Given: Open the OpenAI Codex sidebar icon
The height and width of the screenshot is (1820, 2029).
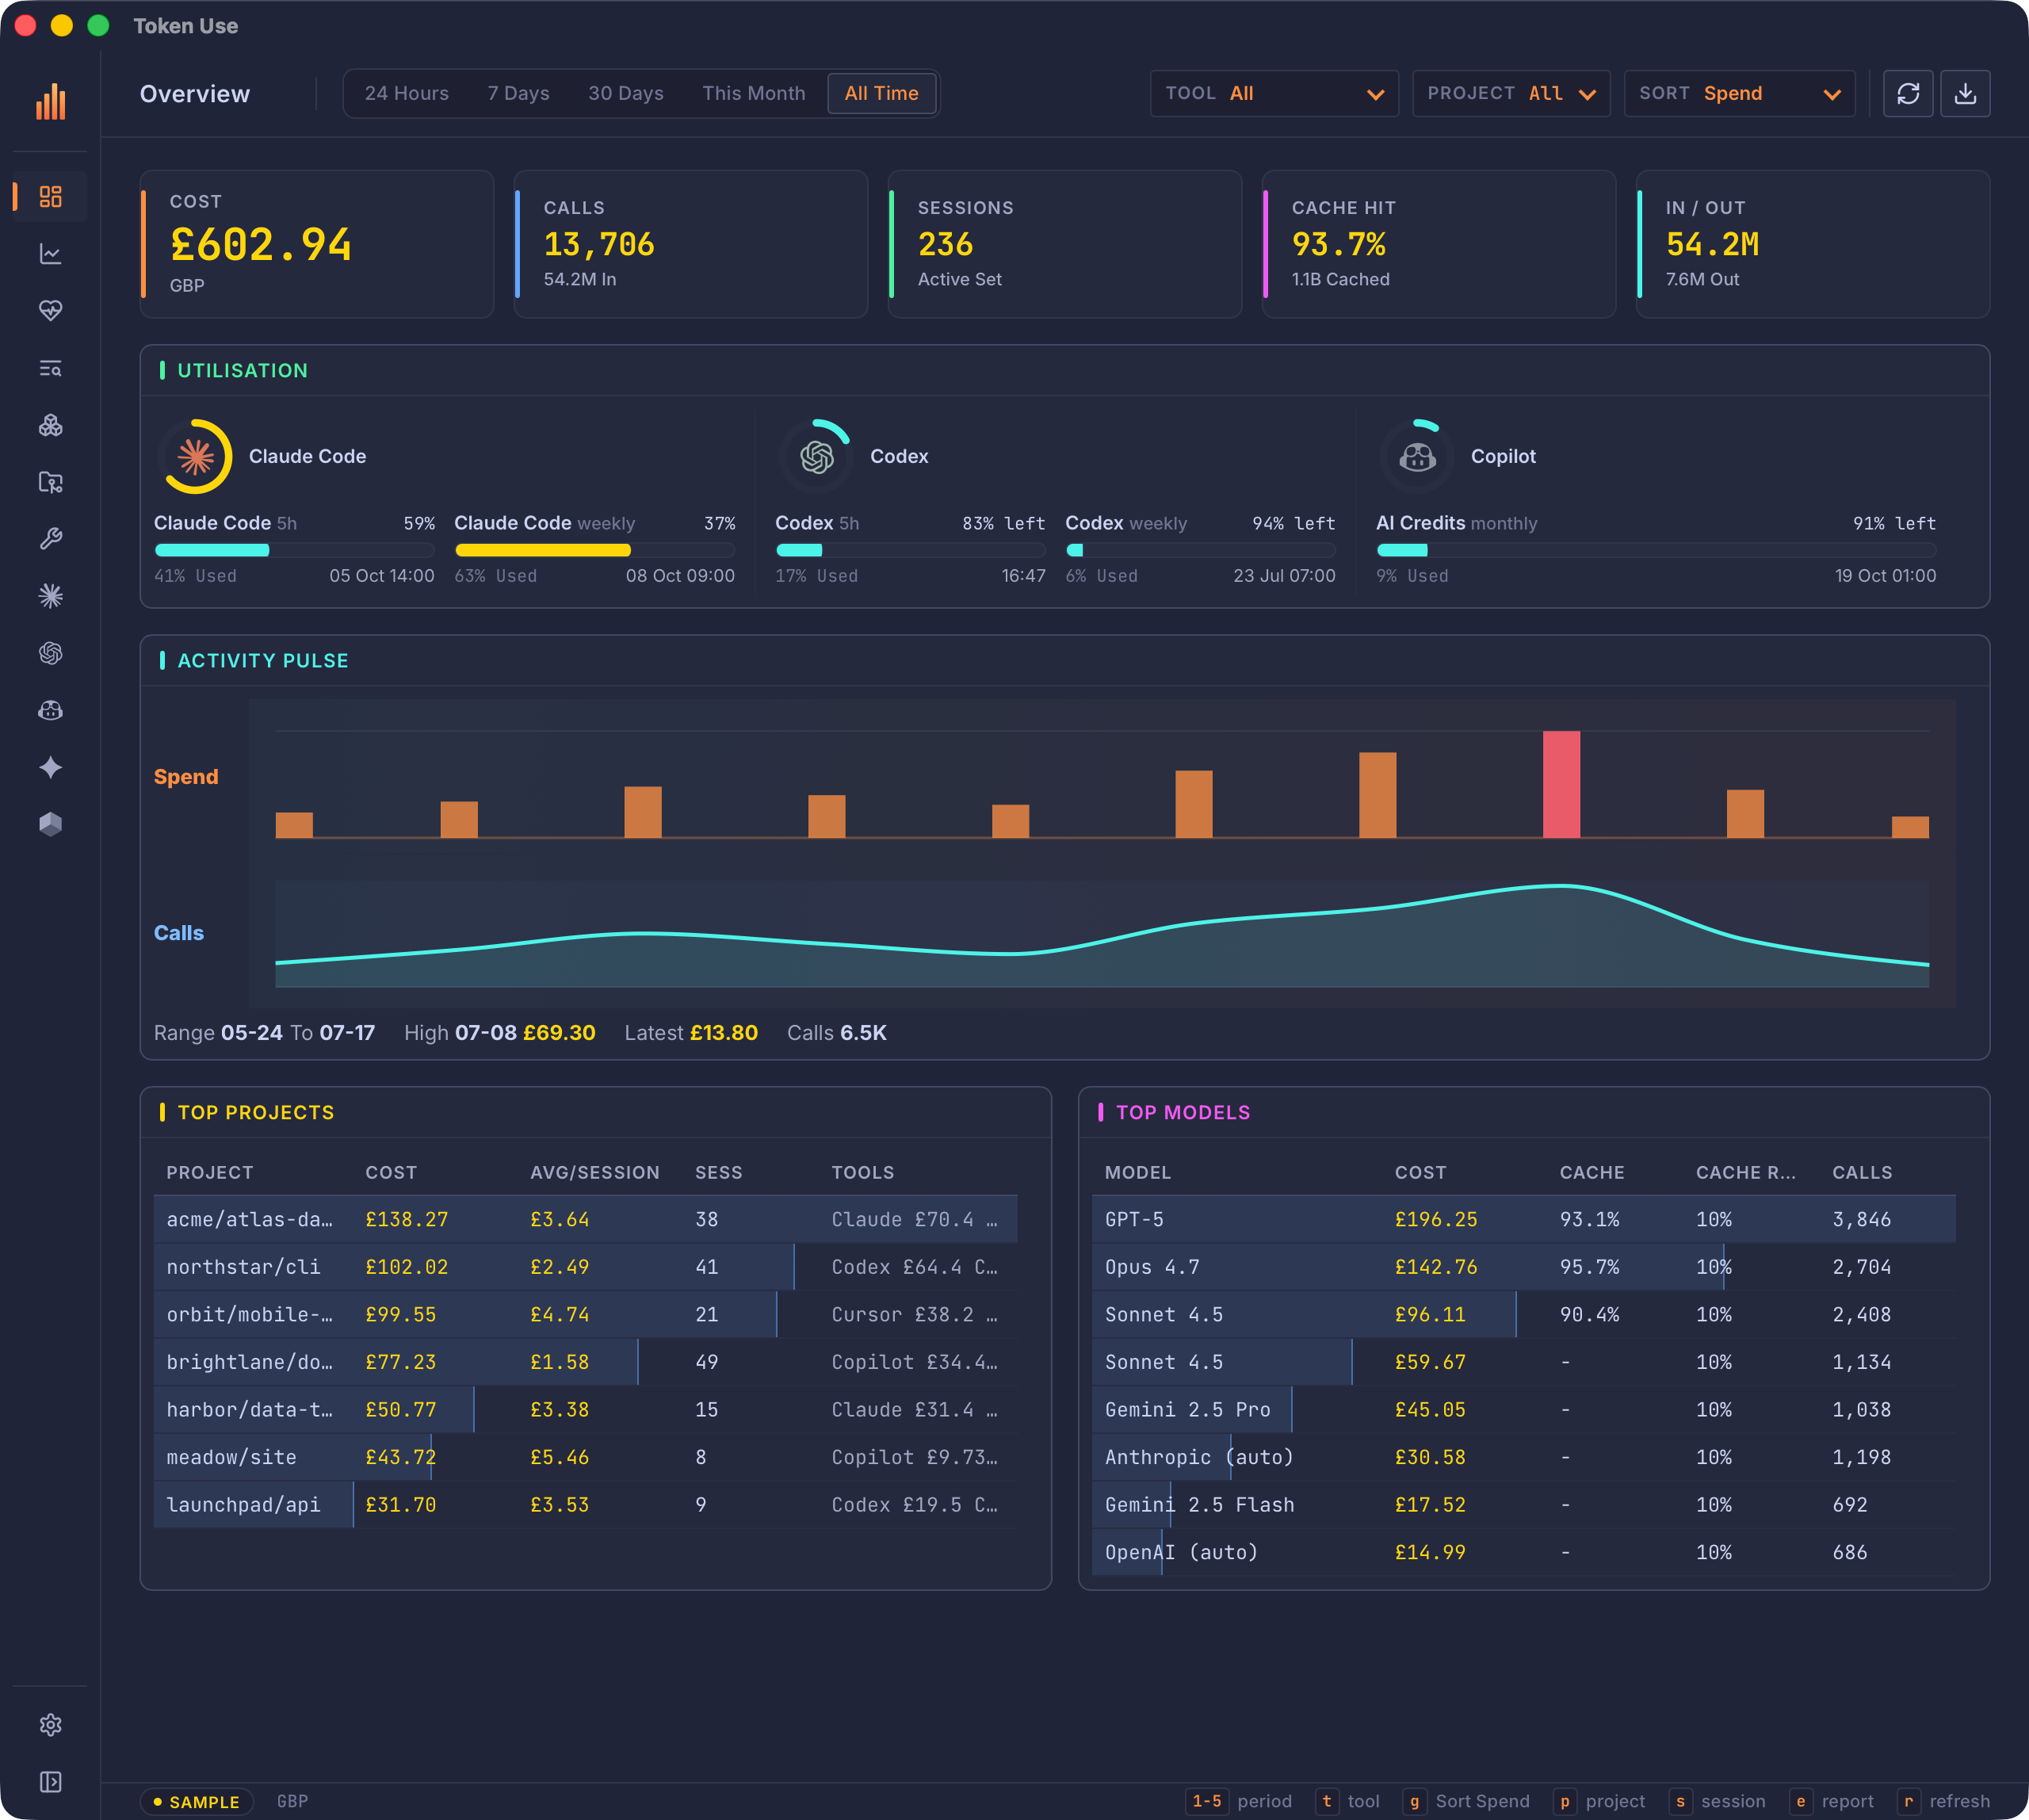Looking at the screenshot, I should pos(50,653).
